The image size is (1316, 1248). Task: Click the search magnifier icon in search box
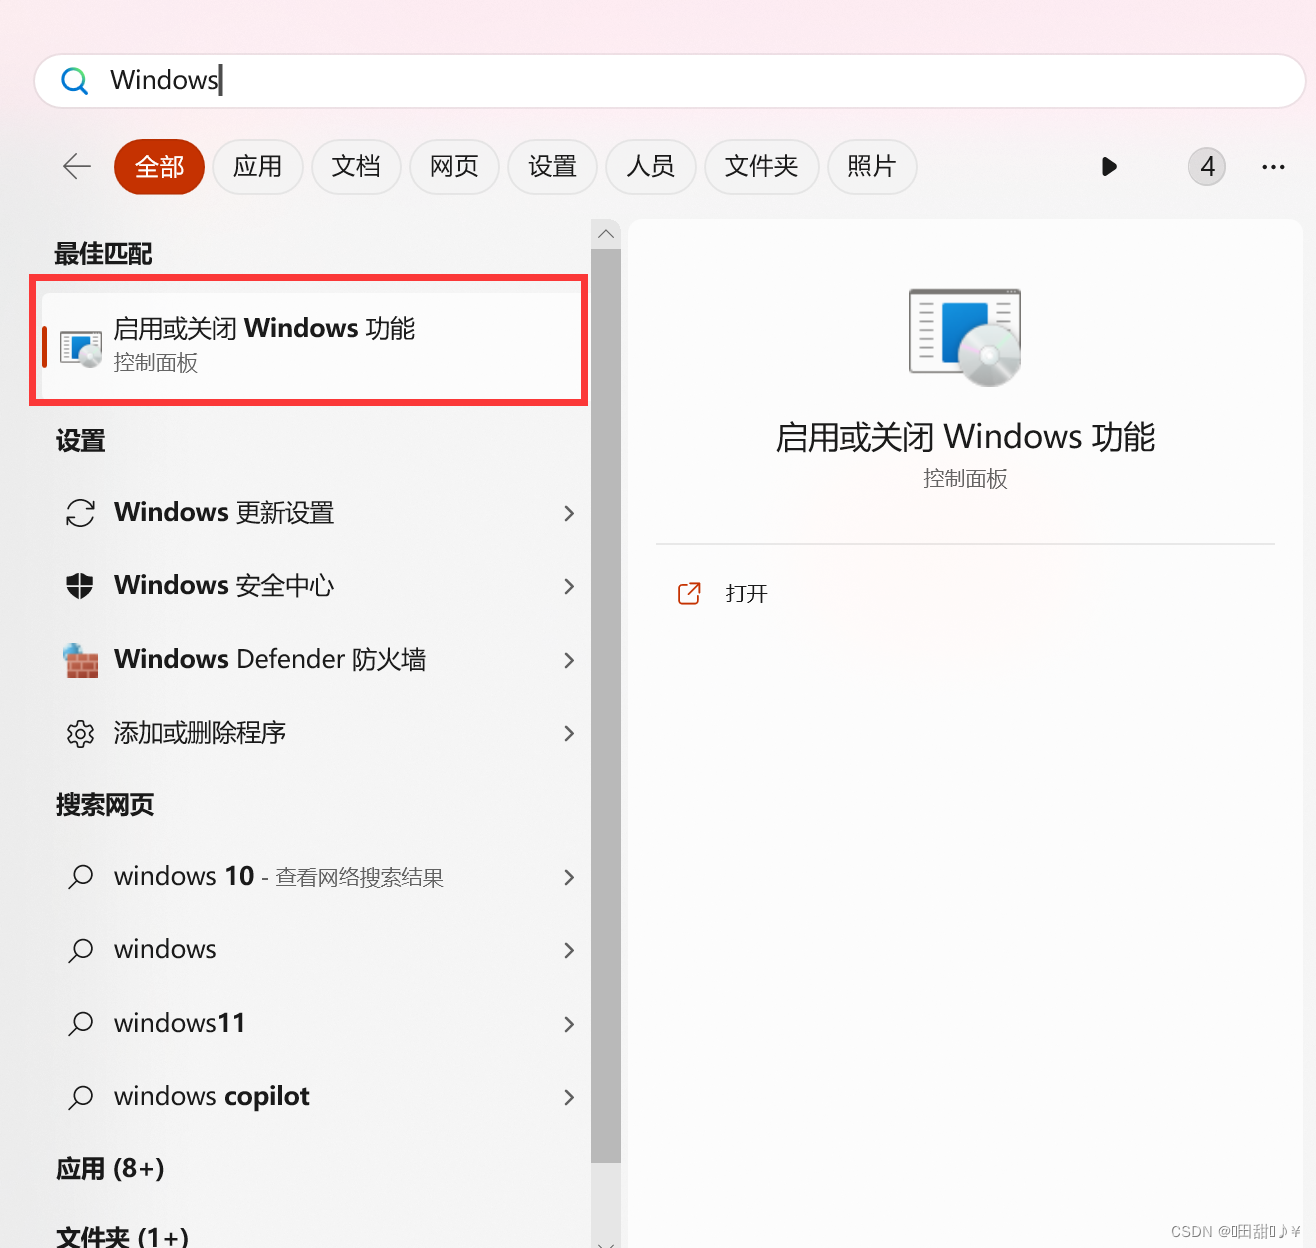coord(75,80)
